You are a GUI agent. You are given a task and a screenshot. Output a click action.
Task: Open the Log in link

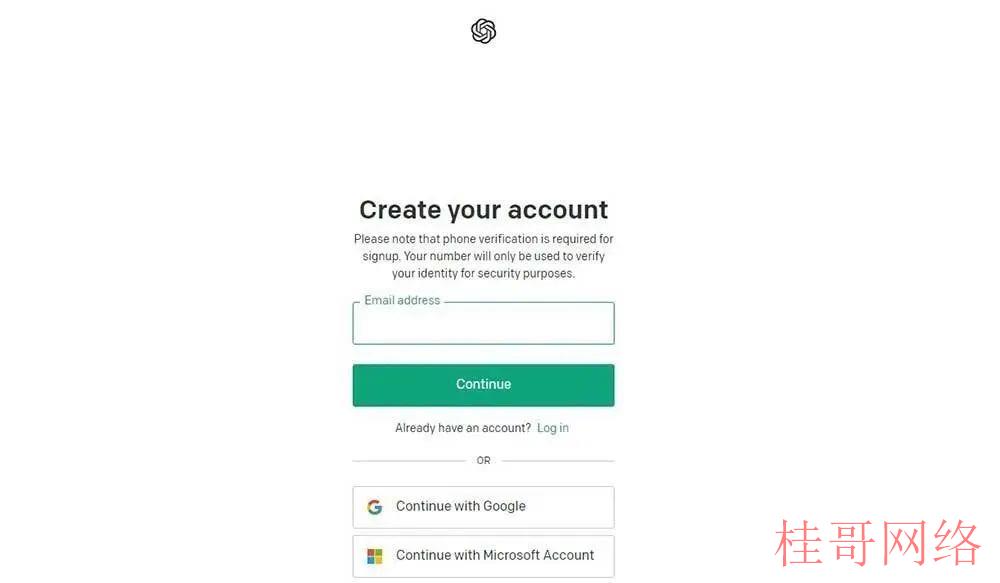pos(552,428)
